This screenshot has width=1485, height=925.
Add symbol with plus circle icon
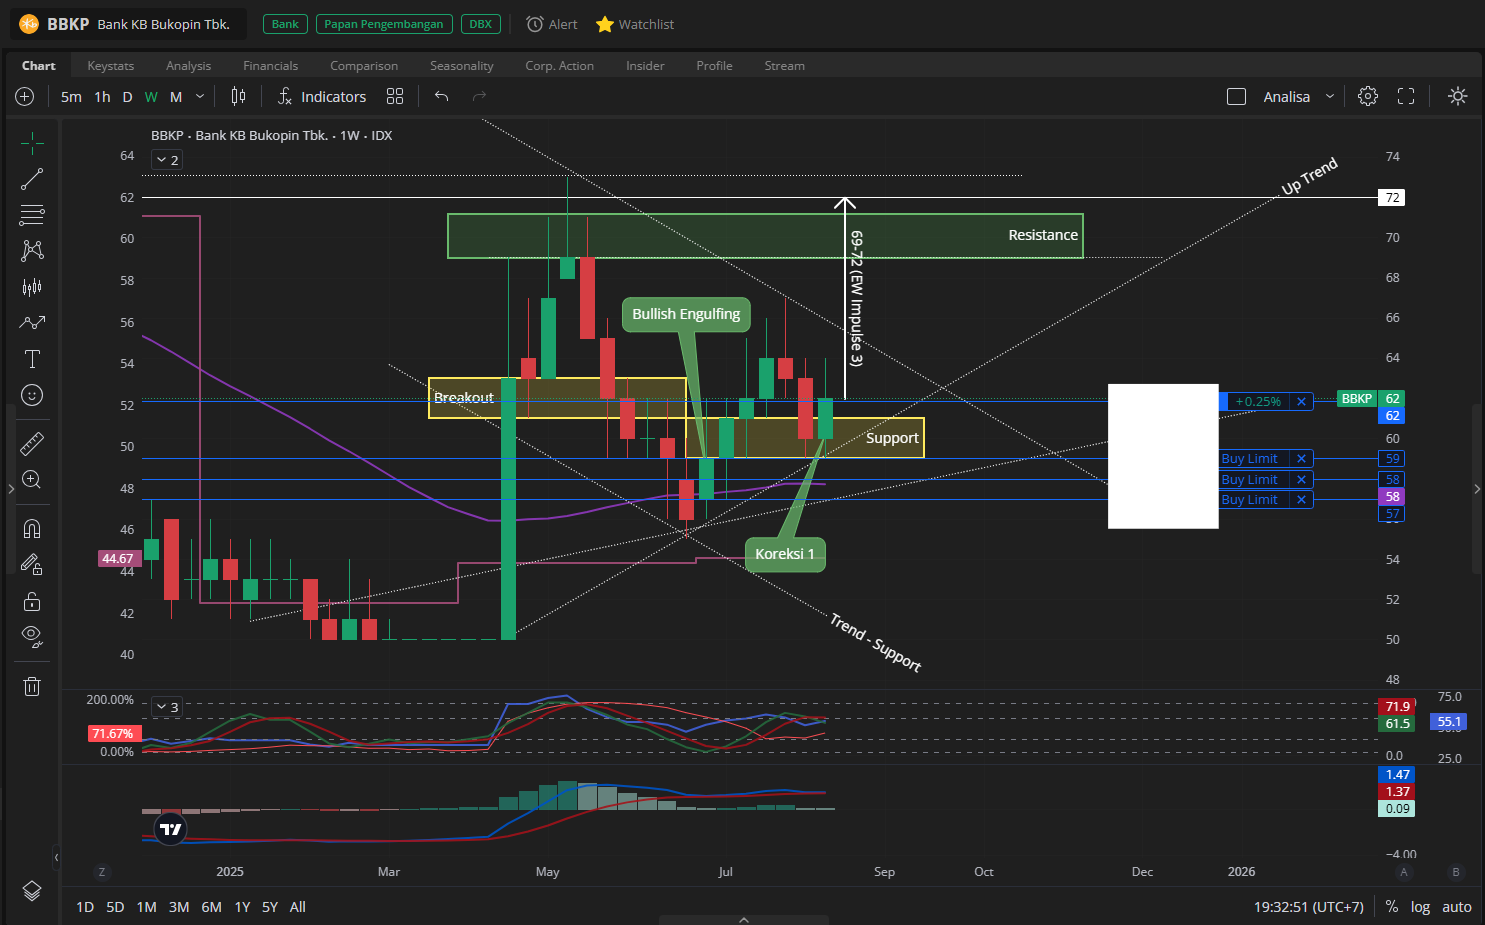[25, 96]
